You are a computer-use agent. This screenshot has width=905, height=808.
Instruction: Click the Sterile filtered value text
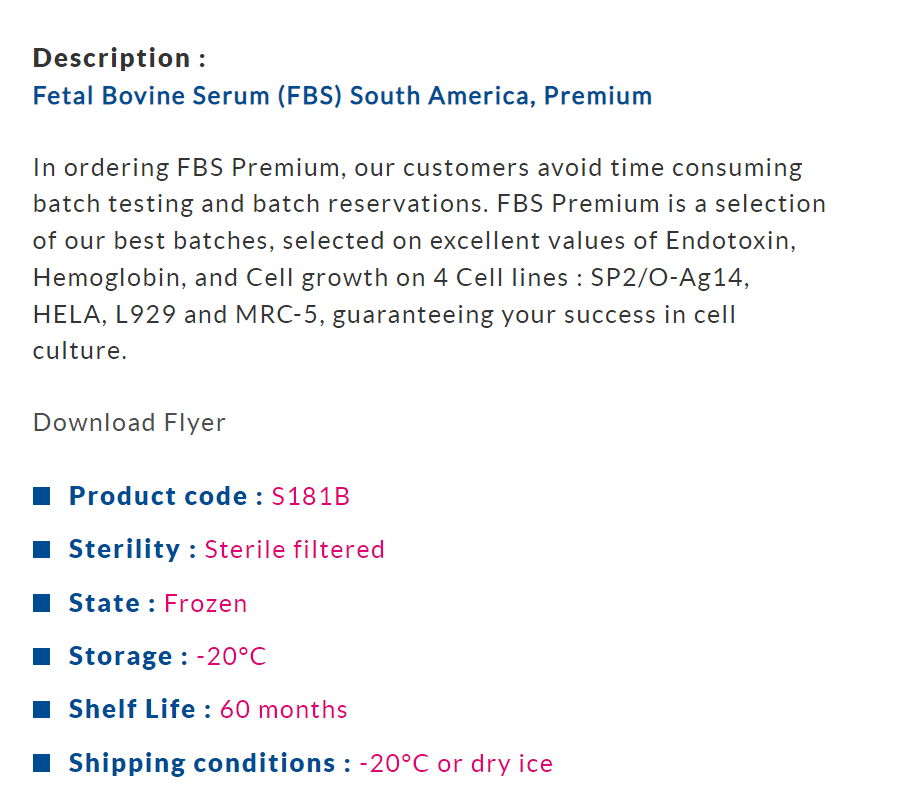294,549
